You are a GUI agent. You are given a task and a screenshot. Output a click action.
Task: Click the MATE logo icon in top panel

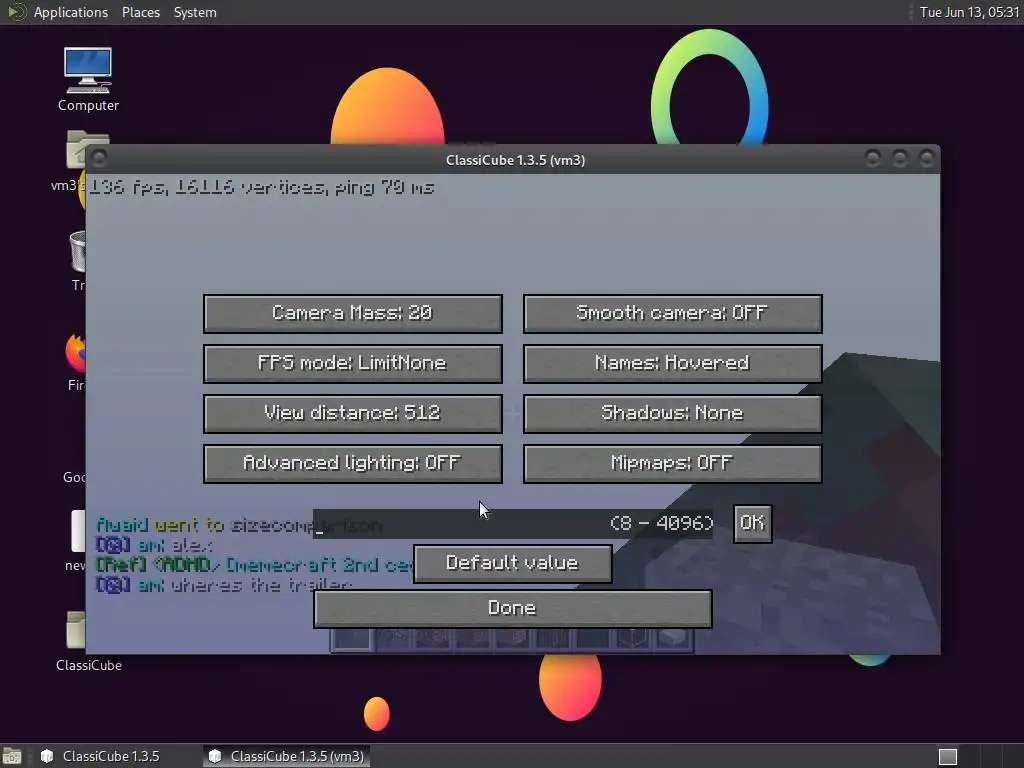[x=16, y=12]
